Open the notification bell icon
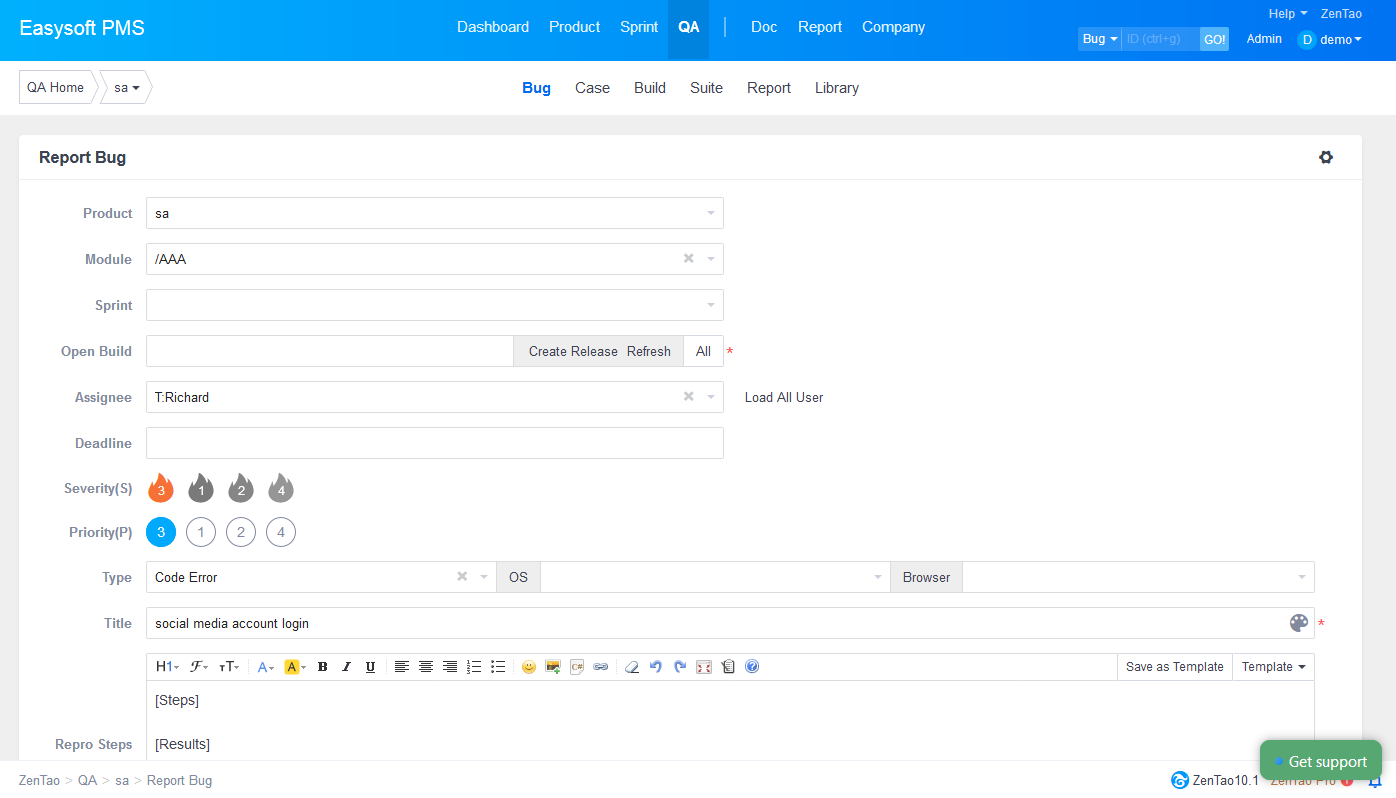The width and height of the screenshot is (1396, 798). [x=1375, y=780]
